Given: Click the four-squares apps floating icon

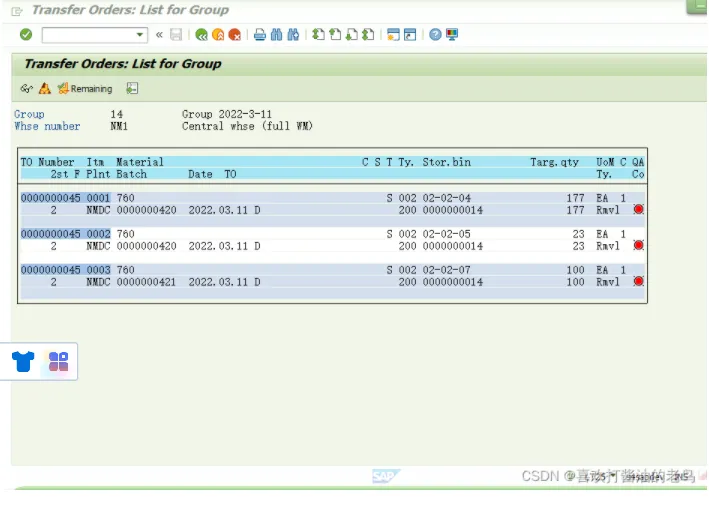Looking at the screenshot, I should tap(58, 362).
